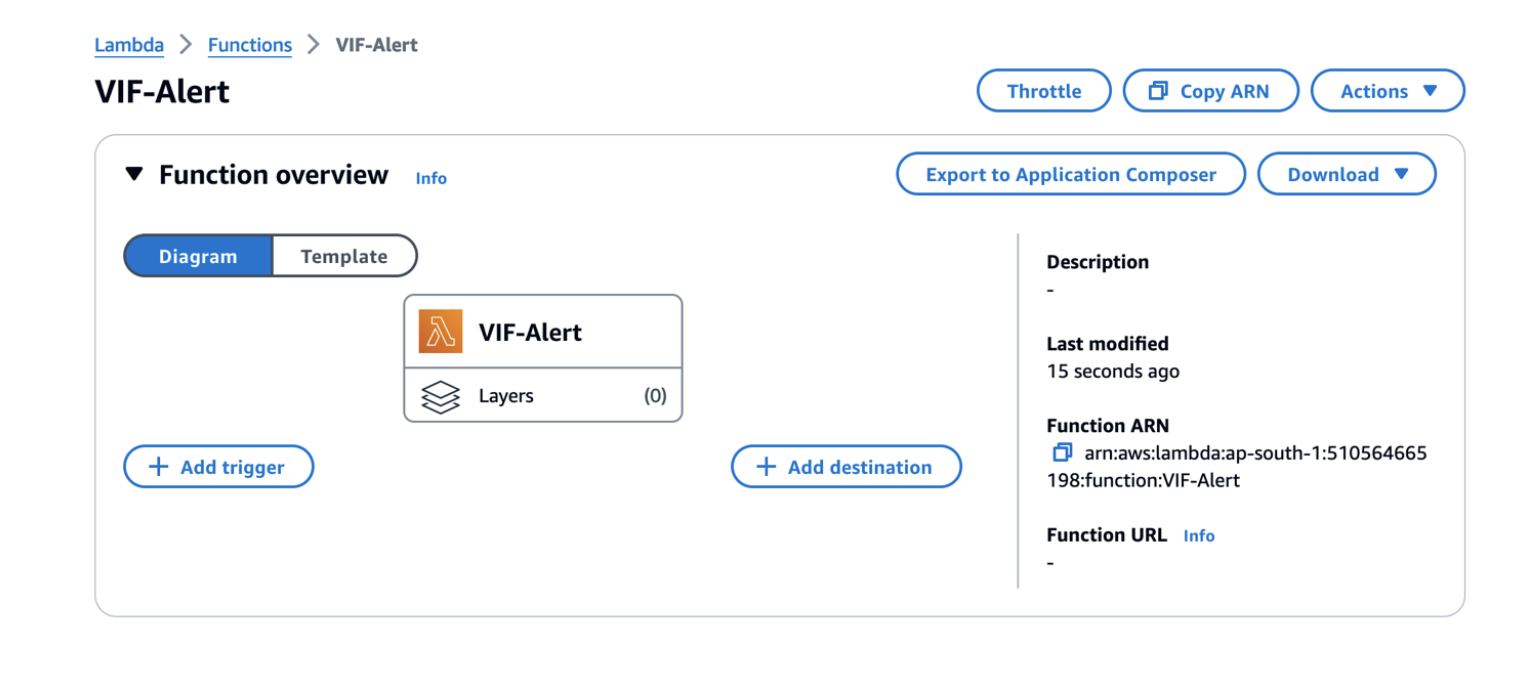
Task: Switch to the Template view
Action: tap(344, 256)
